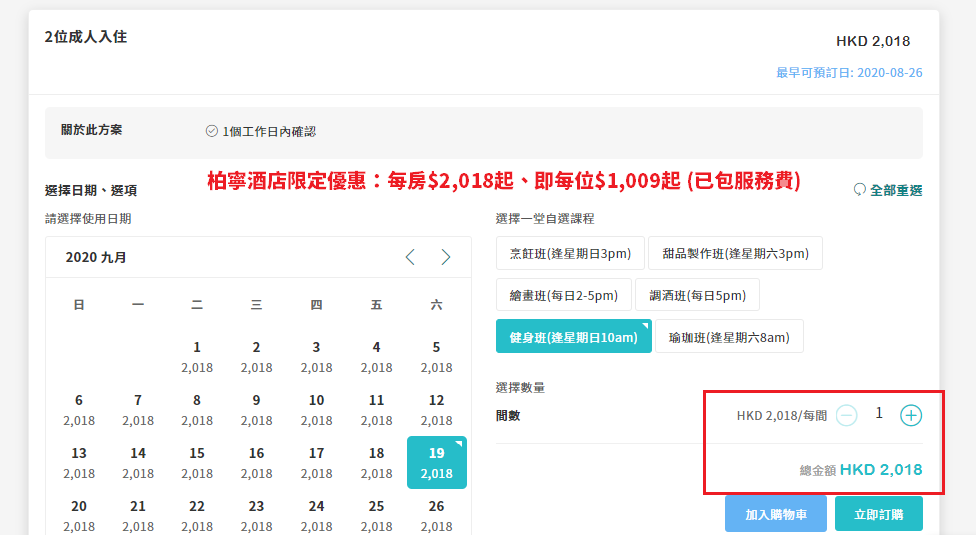Pick September 26 on the calendar

[436, 515]
